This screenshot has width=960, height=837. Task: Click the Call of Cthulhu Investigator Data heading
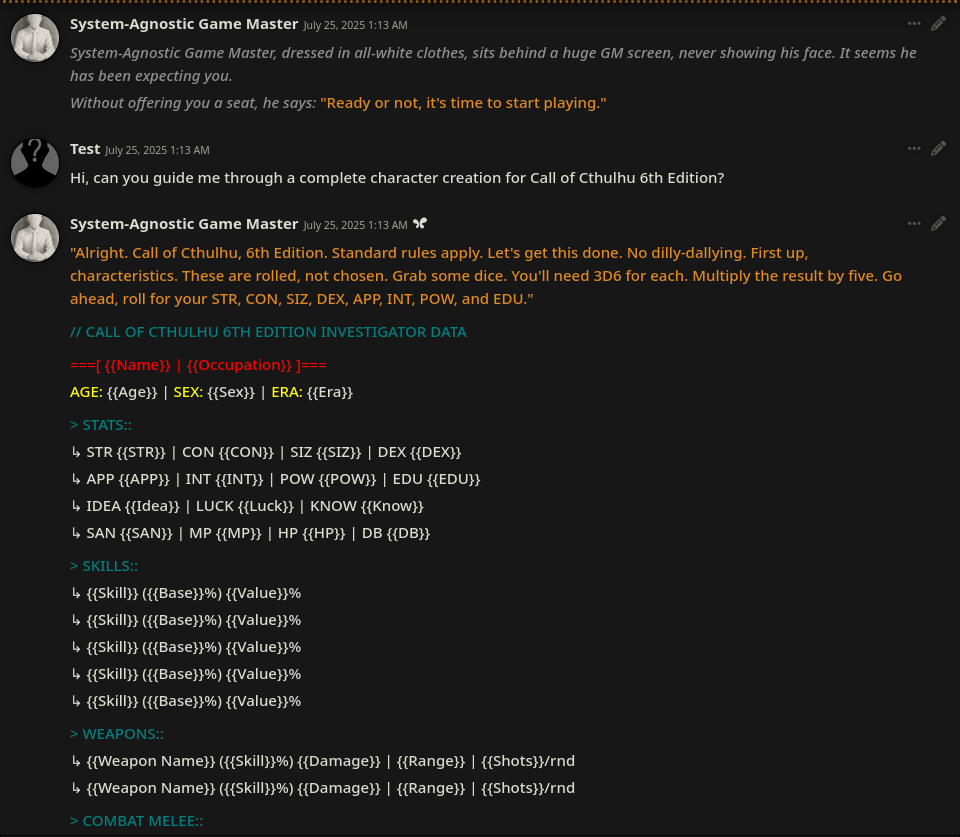[x=268, y=332]
